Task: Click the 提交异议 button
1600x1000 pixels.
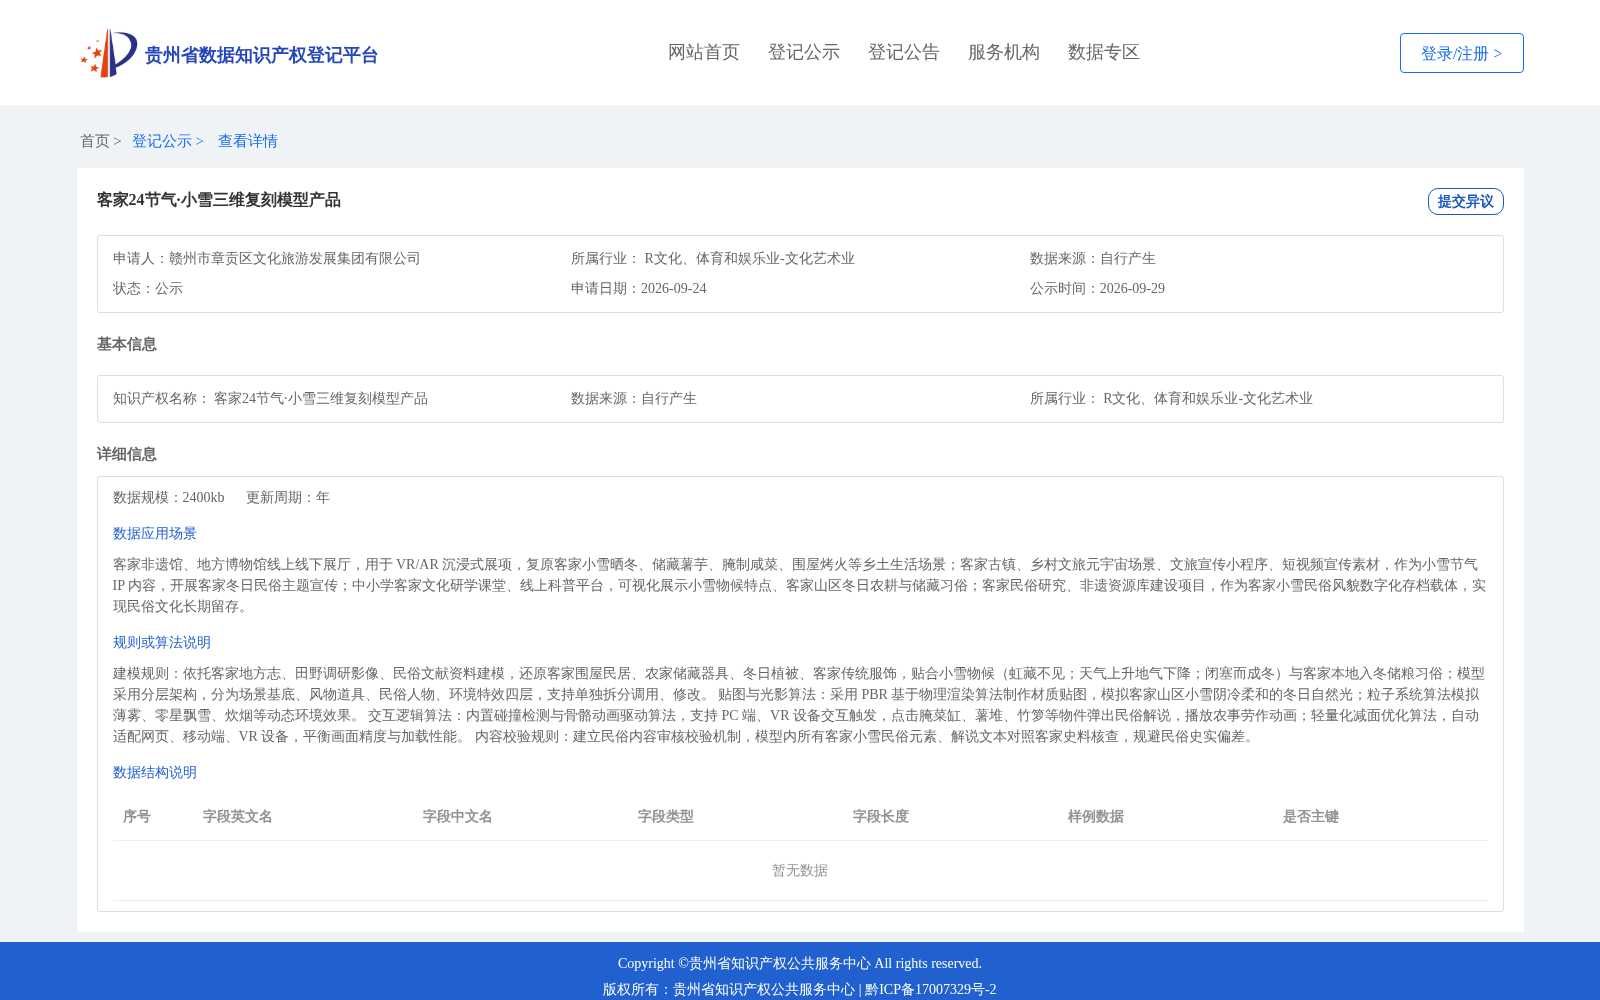Action: coord(1466,201)
